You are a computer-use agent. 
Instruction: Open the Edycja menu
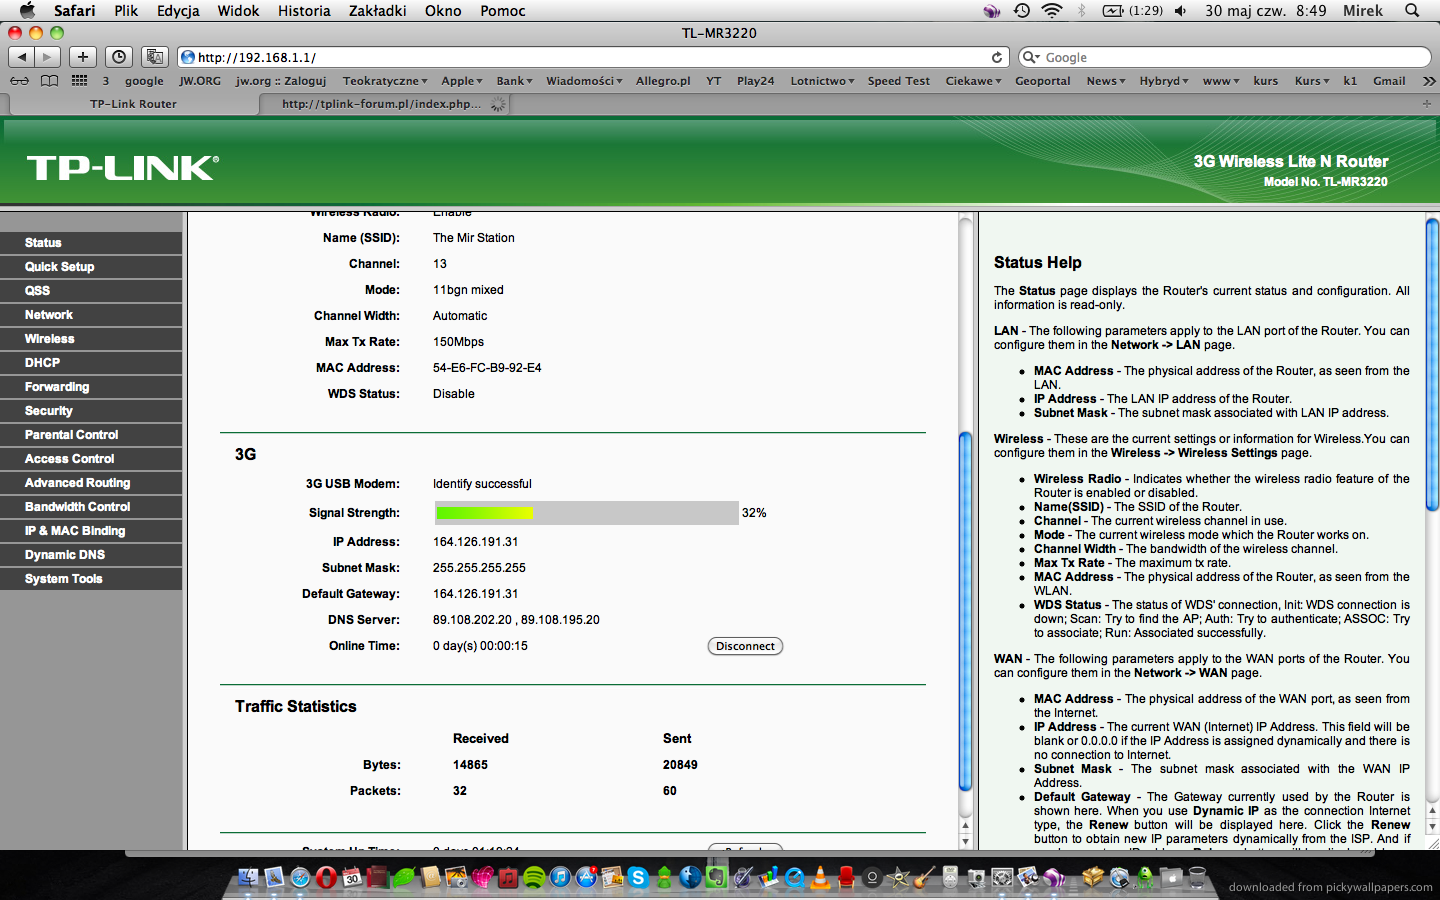tap(178, 10)
